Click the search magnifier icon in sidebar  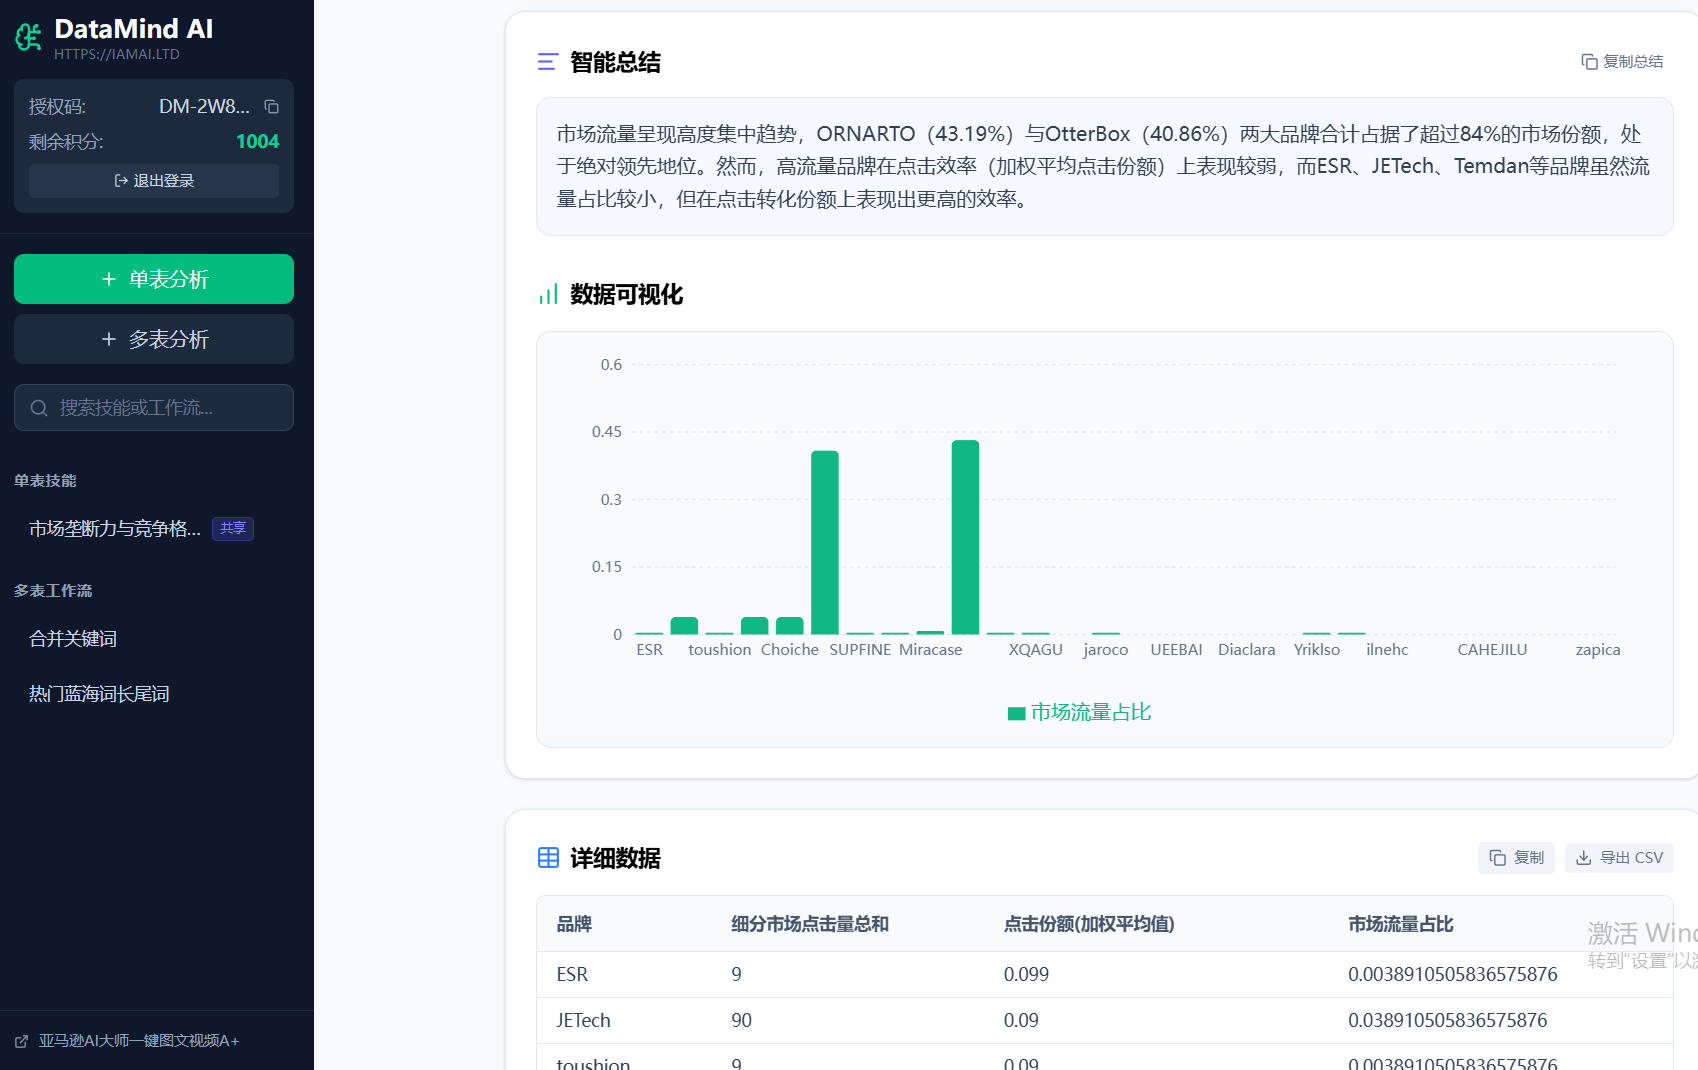pyautogui.click(x=39, y=408)
